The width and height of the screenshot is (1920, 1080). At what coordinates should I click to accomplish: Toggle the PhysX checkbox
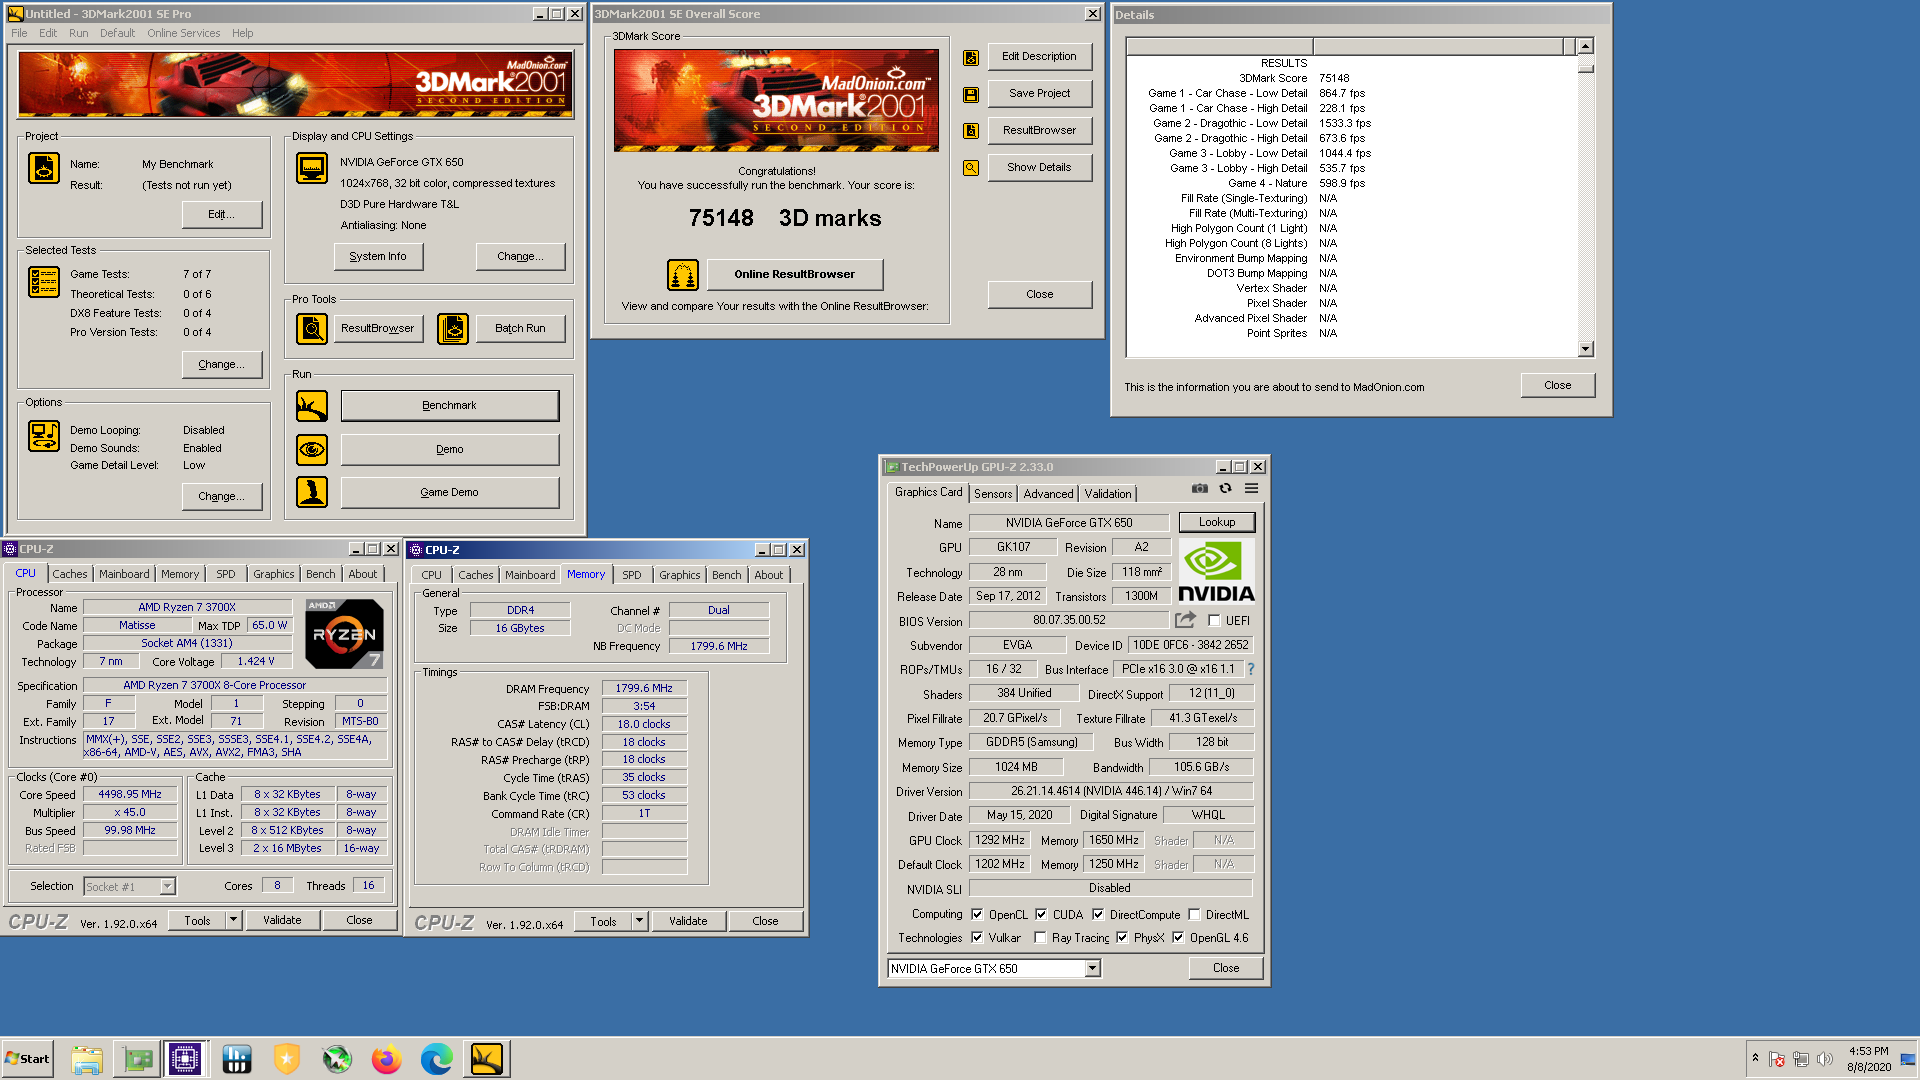tap(1122, 938)
